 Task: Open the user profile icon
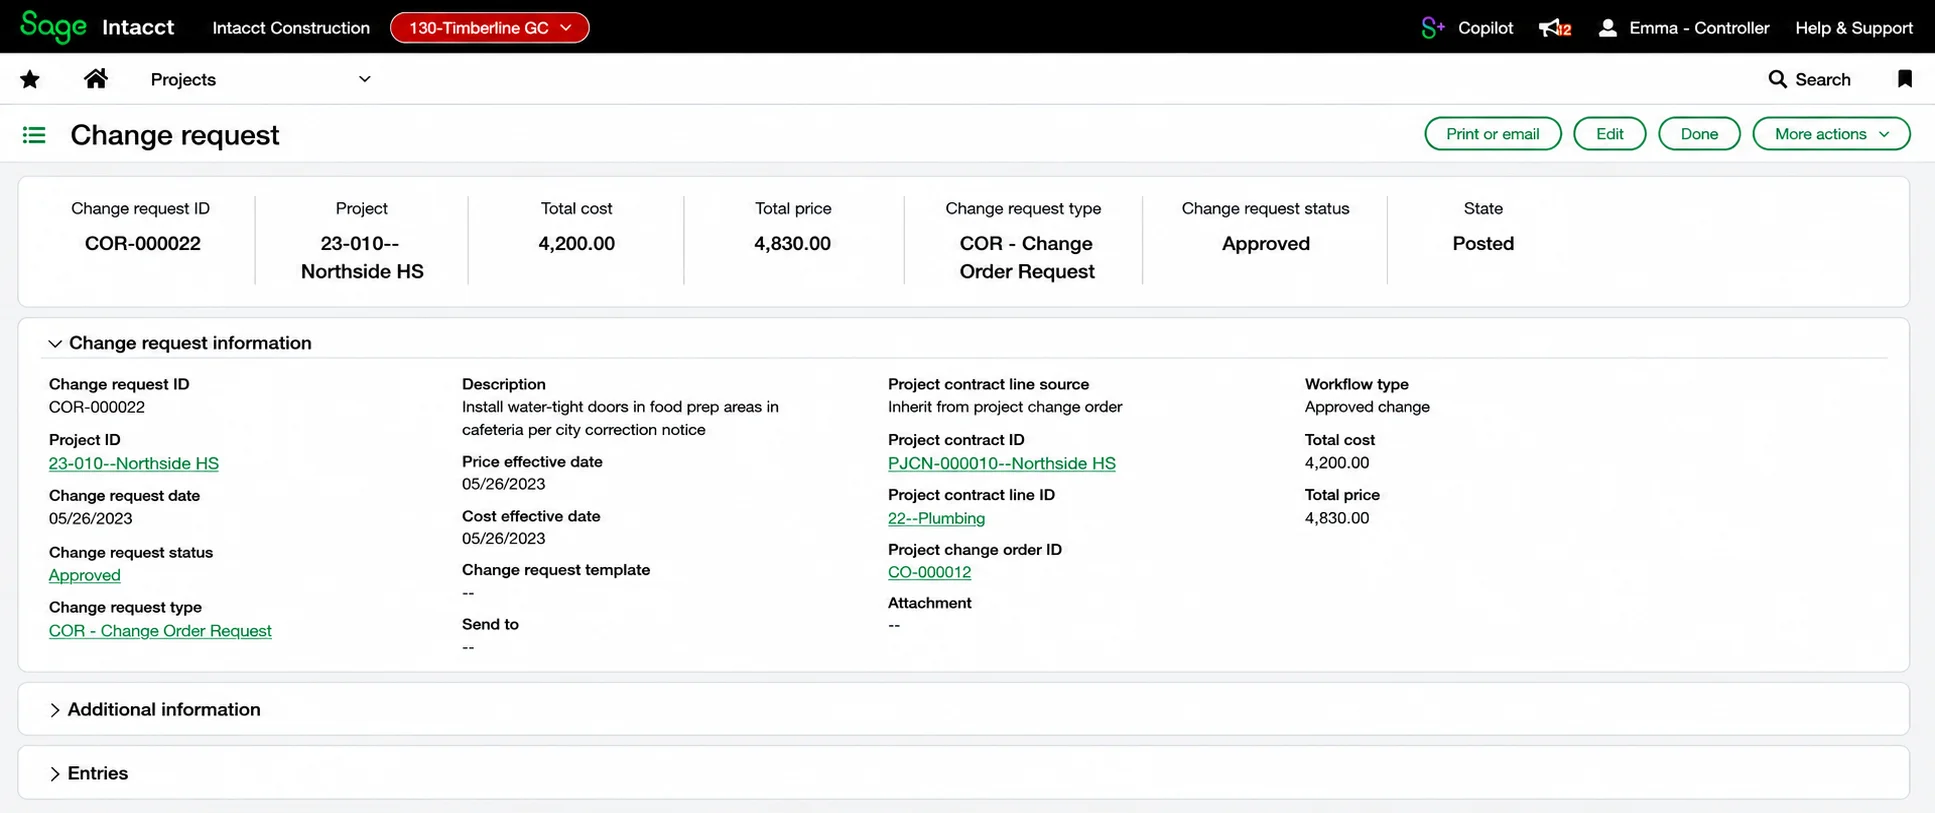(x=1607, y=28)
